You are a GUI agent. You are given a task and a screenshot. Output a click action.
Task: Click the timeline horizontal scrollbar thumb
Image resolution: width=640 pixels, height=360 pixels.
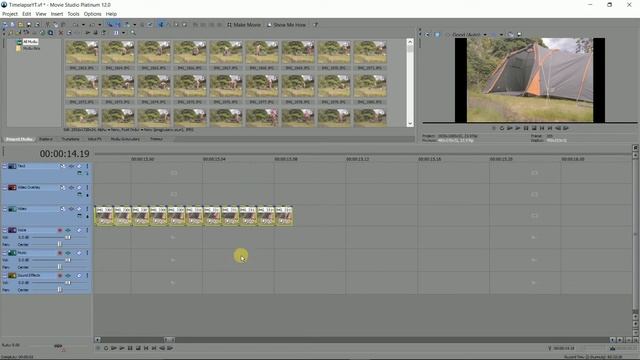(169, 340)
